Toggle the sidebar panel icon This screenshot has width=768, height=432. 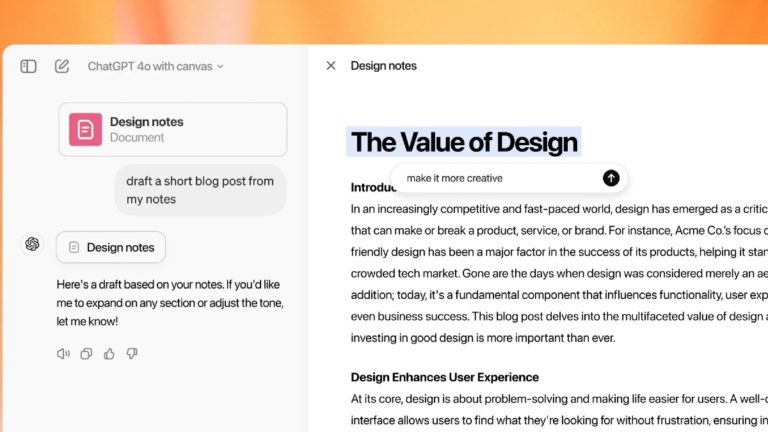pos(28,66)
